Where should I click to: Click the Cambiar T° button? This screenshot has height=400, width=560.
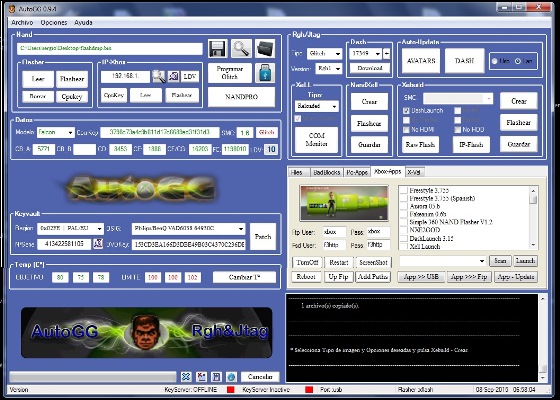pyautogui.click(x=245, y=277)
